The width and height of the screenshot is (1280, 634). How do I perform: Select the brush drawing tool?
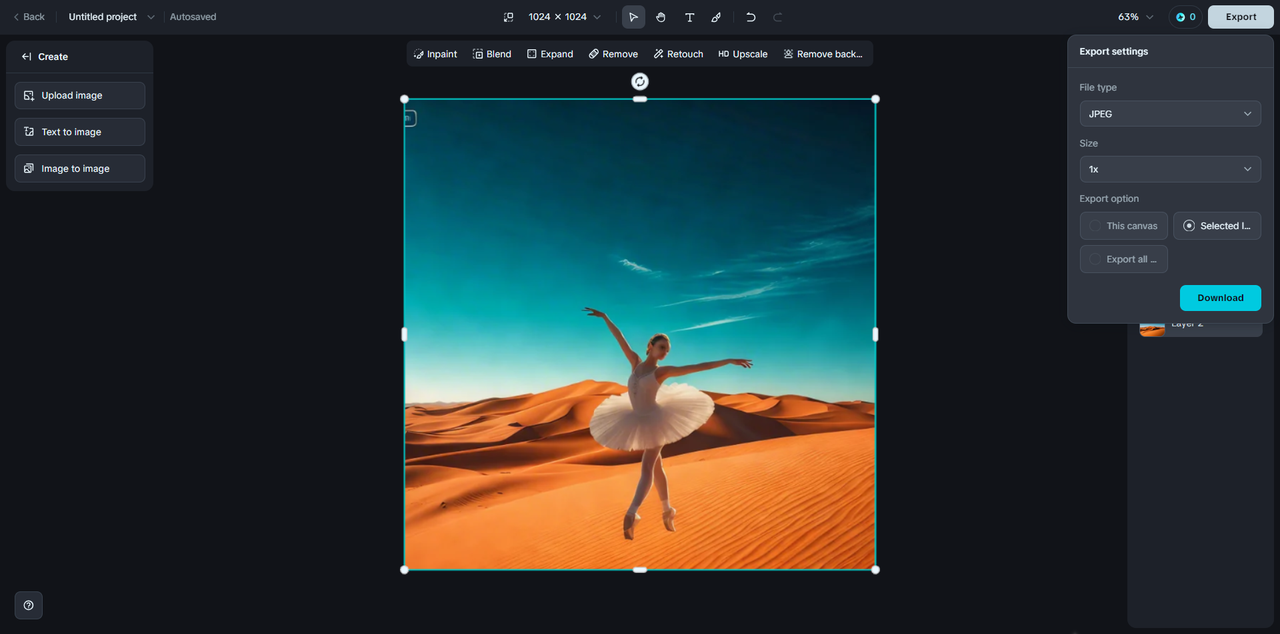[x=716, y=17]
